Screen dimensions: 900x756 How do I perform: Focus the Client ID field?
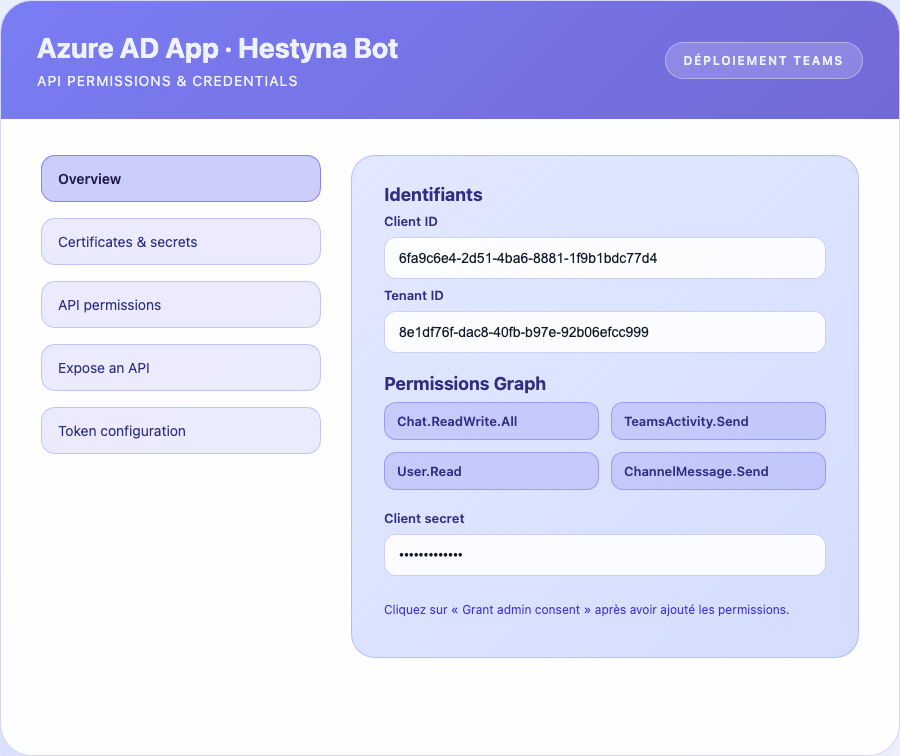[x=604, y=258]
